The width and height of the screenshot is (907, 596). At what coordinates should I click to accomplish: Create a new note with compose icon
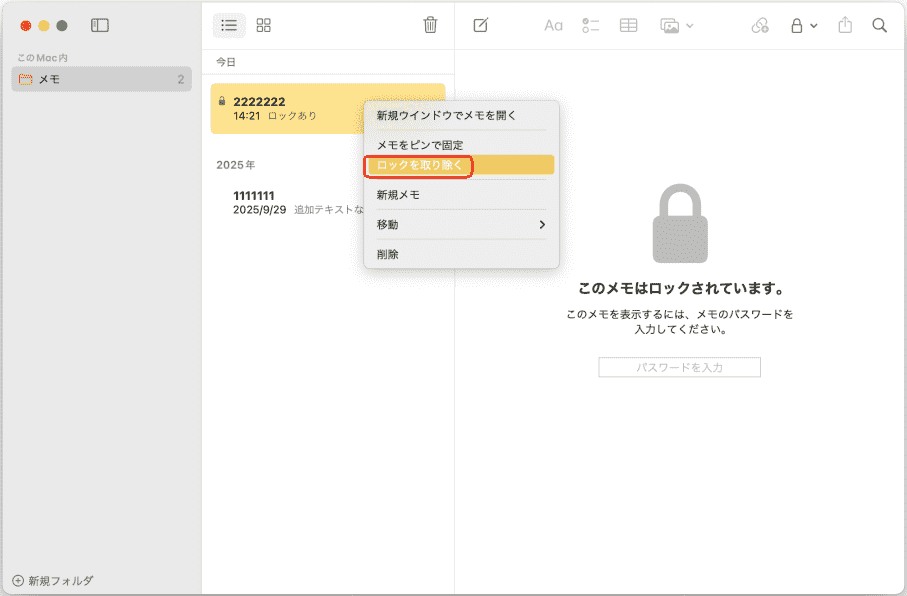(481, 25)
